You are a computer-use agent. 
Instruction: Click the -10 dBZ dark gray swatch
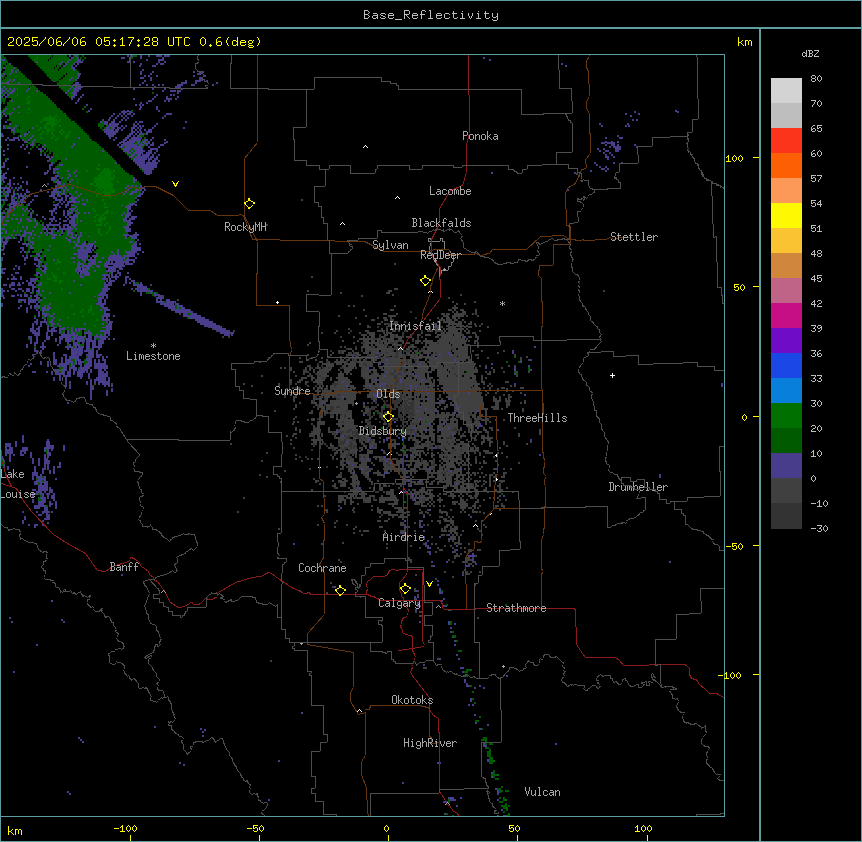point(786,516)
